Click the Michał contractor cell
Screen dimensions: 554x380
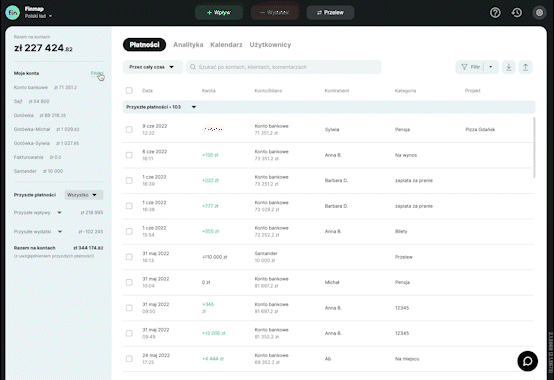tap(332, 282)
